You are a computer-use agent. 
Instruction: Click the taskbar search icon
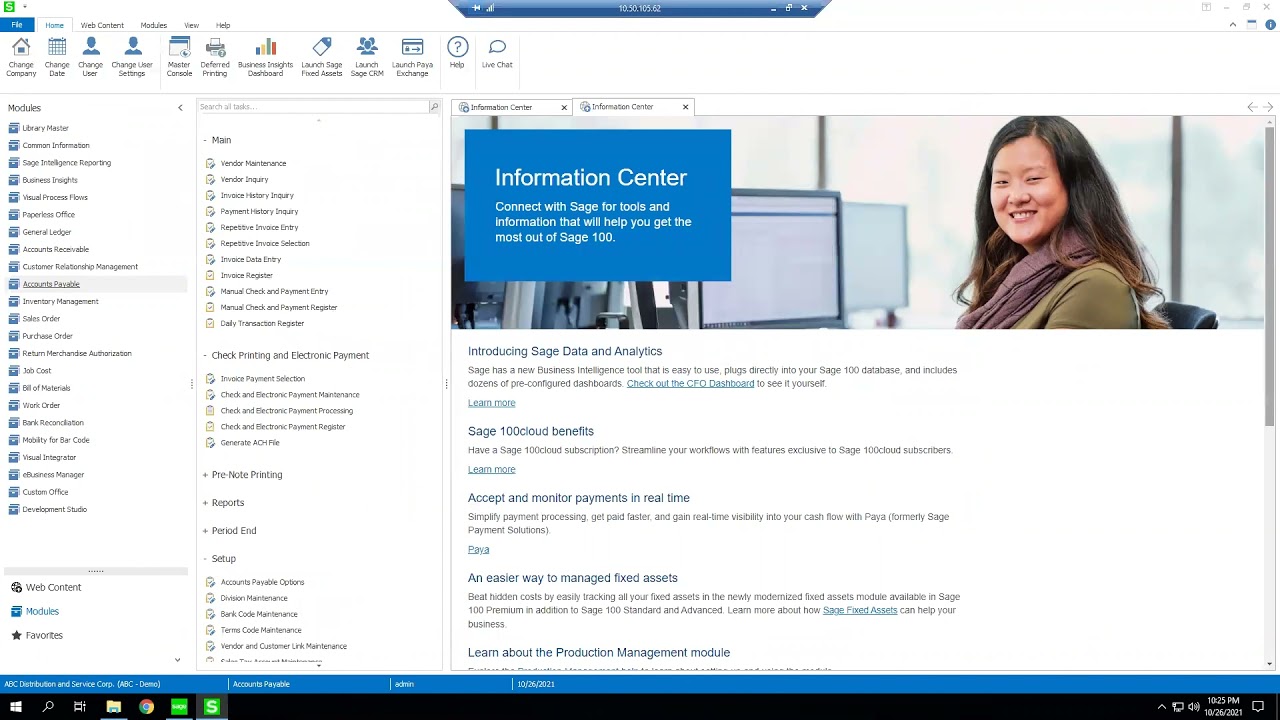point(48,707)
